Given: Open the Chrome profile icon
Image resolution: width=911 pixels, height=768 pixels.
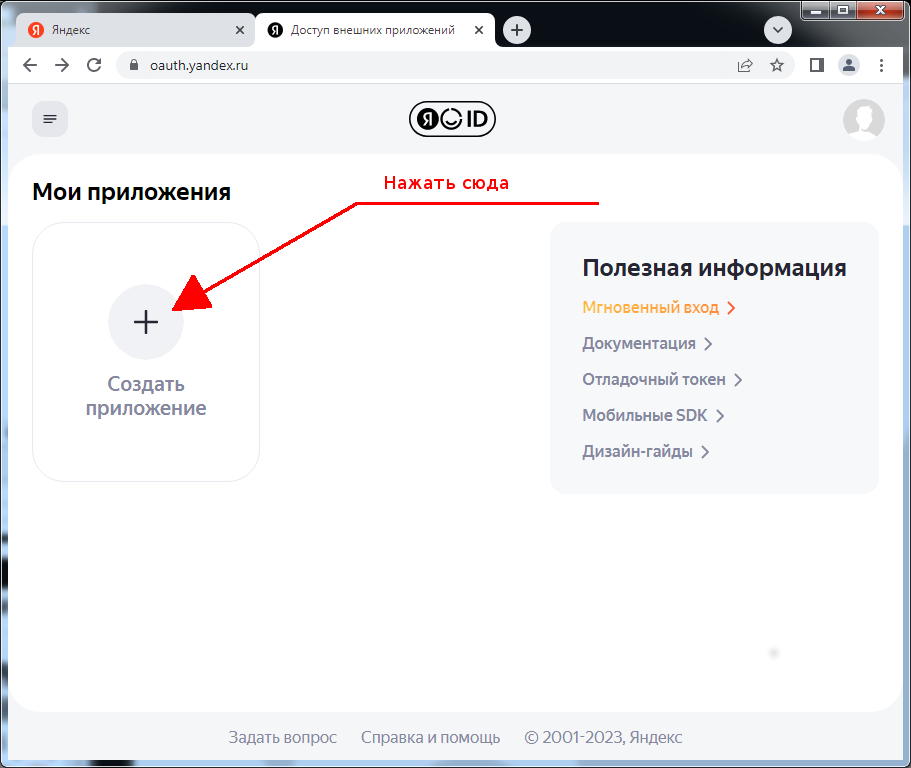Looking at the screenshot, I should point(849,65).
